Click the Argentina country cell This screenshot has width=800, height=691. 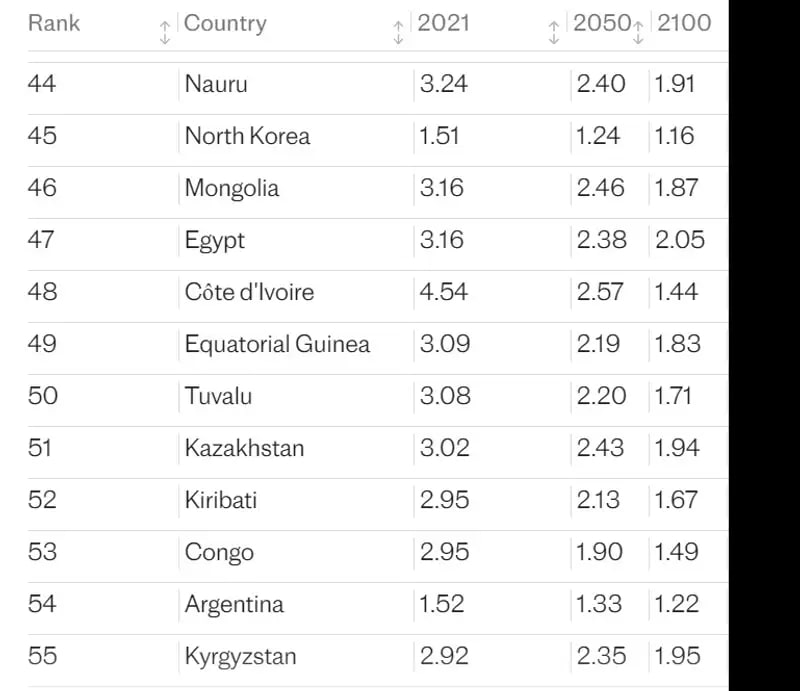click(234, 604)
